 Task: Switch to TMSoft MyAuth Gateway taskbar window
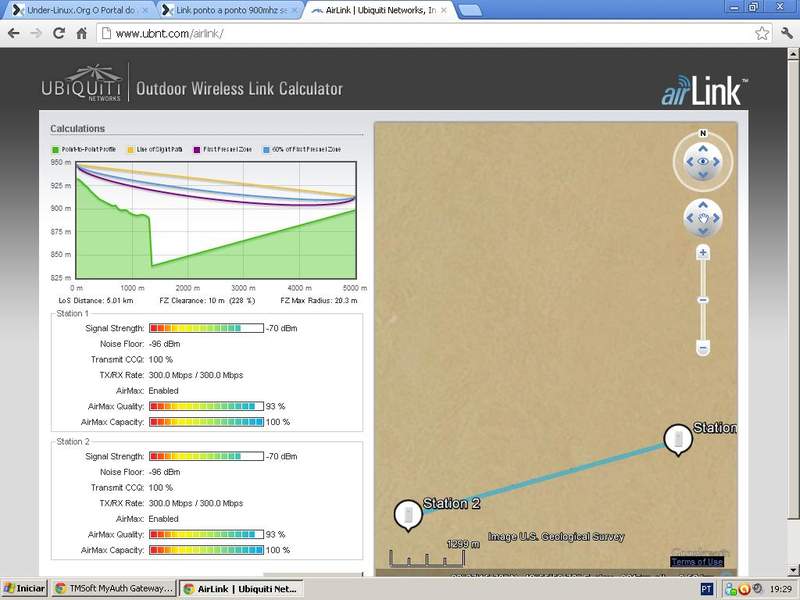coord(113,588)
